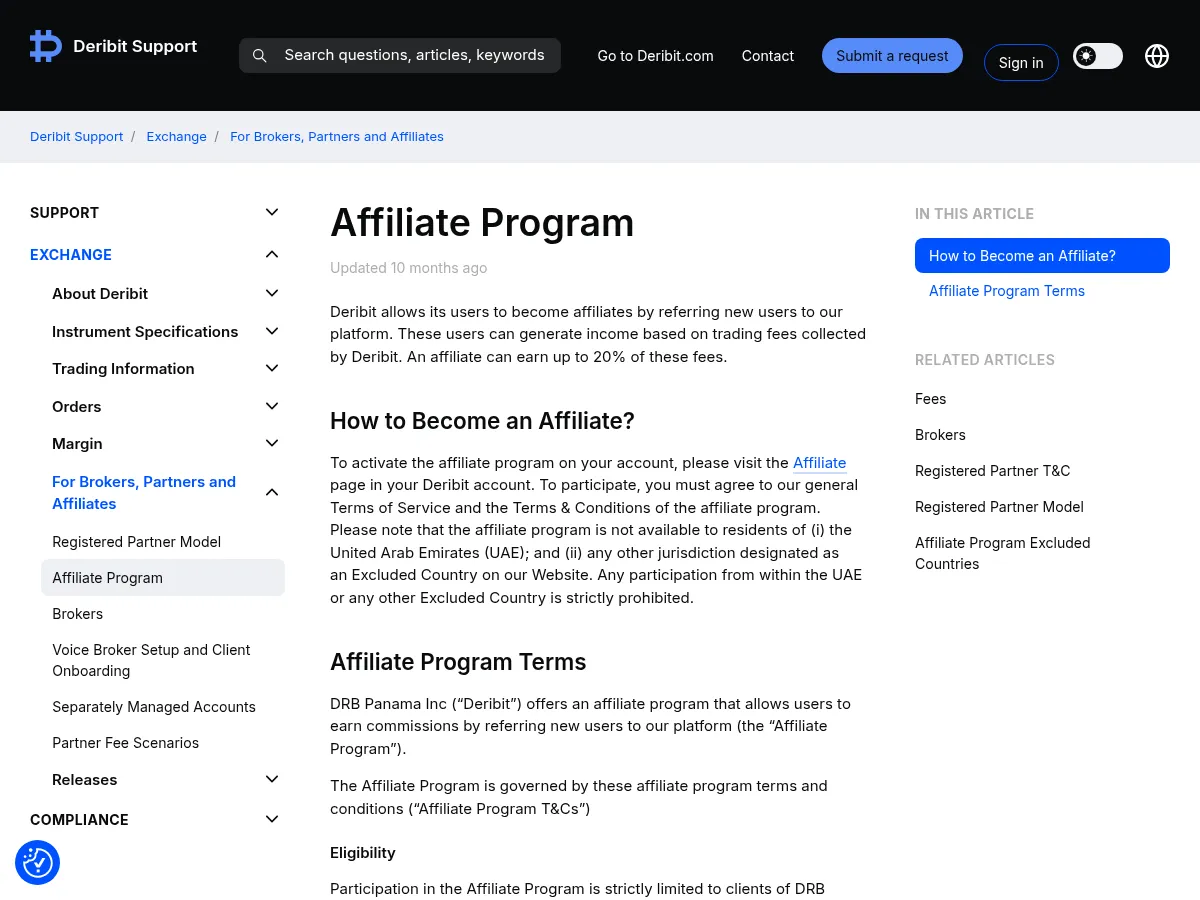The image size is (1200, 900).
Task: Jump to Affiliate Program Terms section
Action: point(1006,291)
